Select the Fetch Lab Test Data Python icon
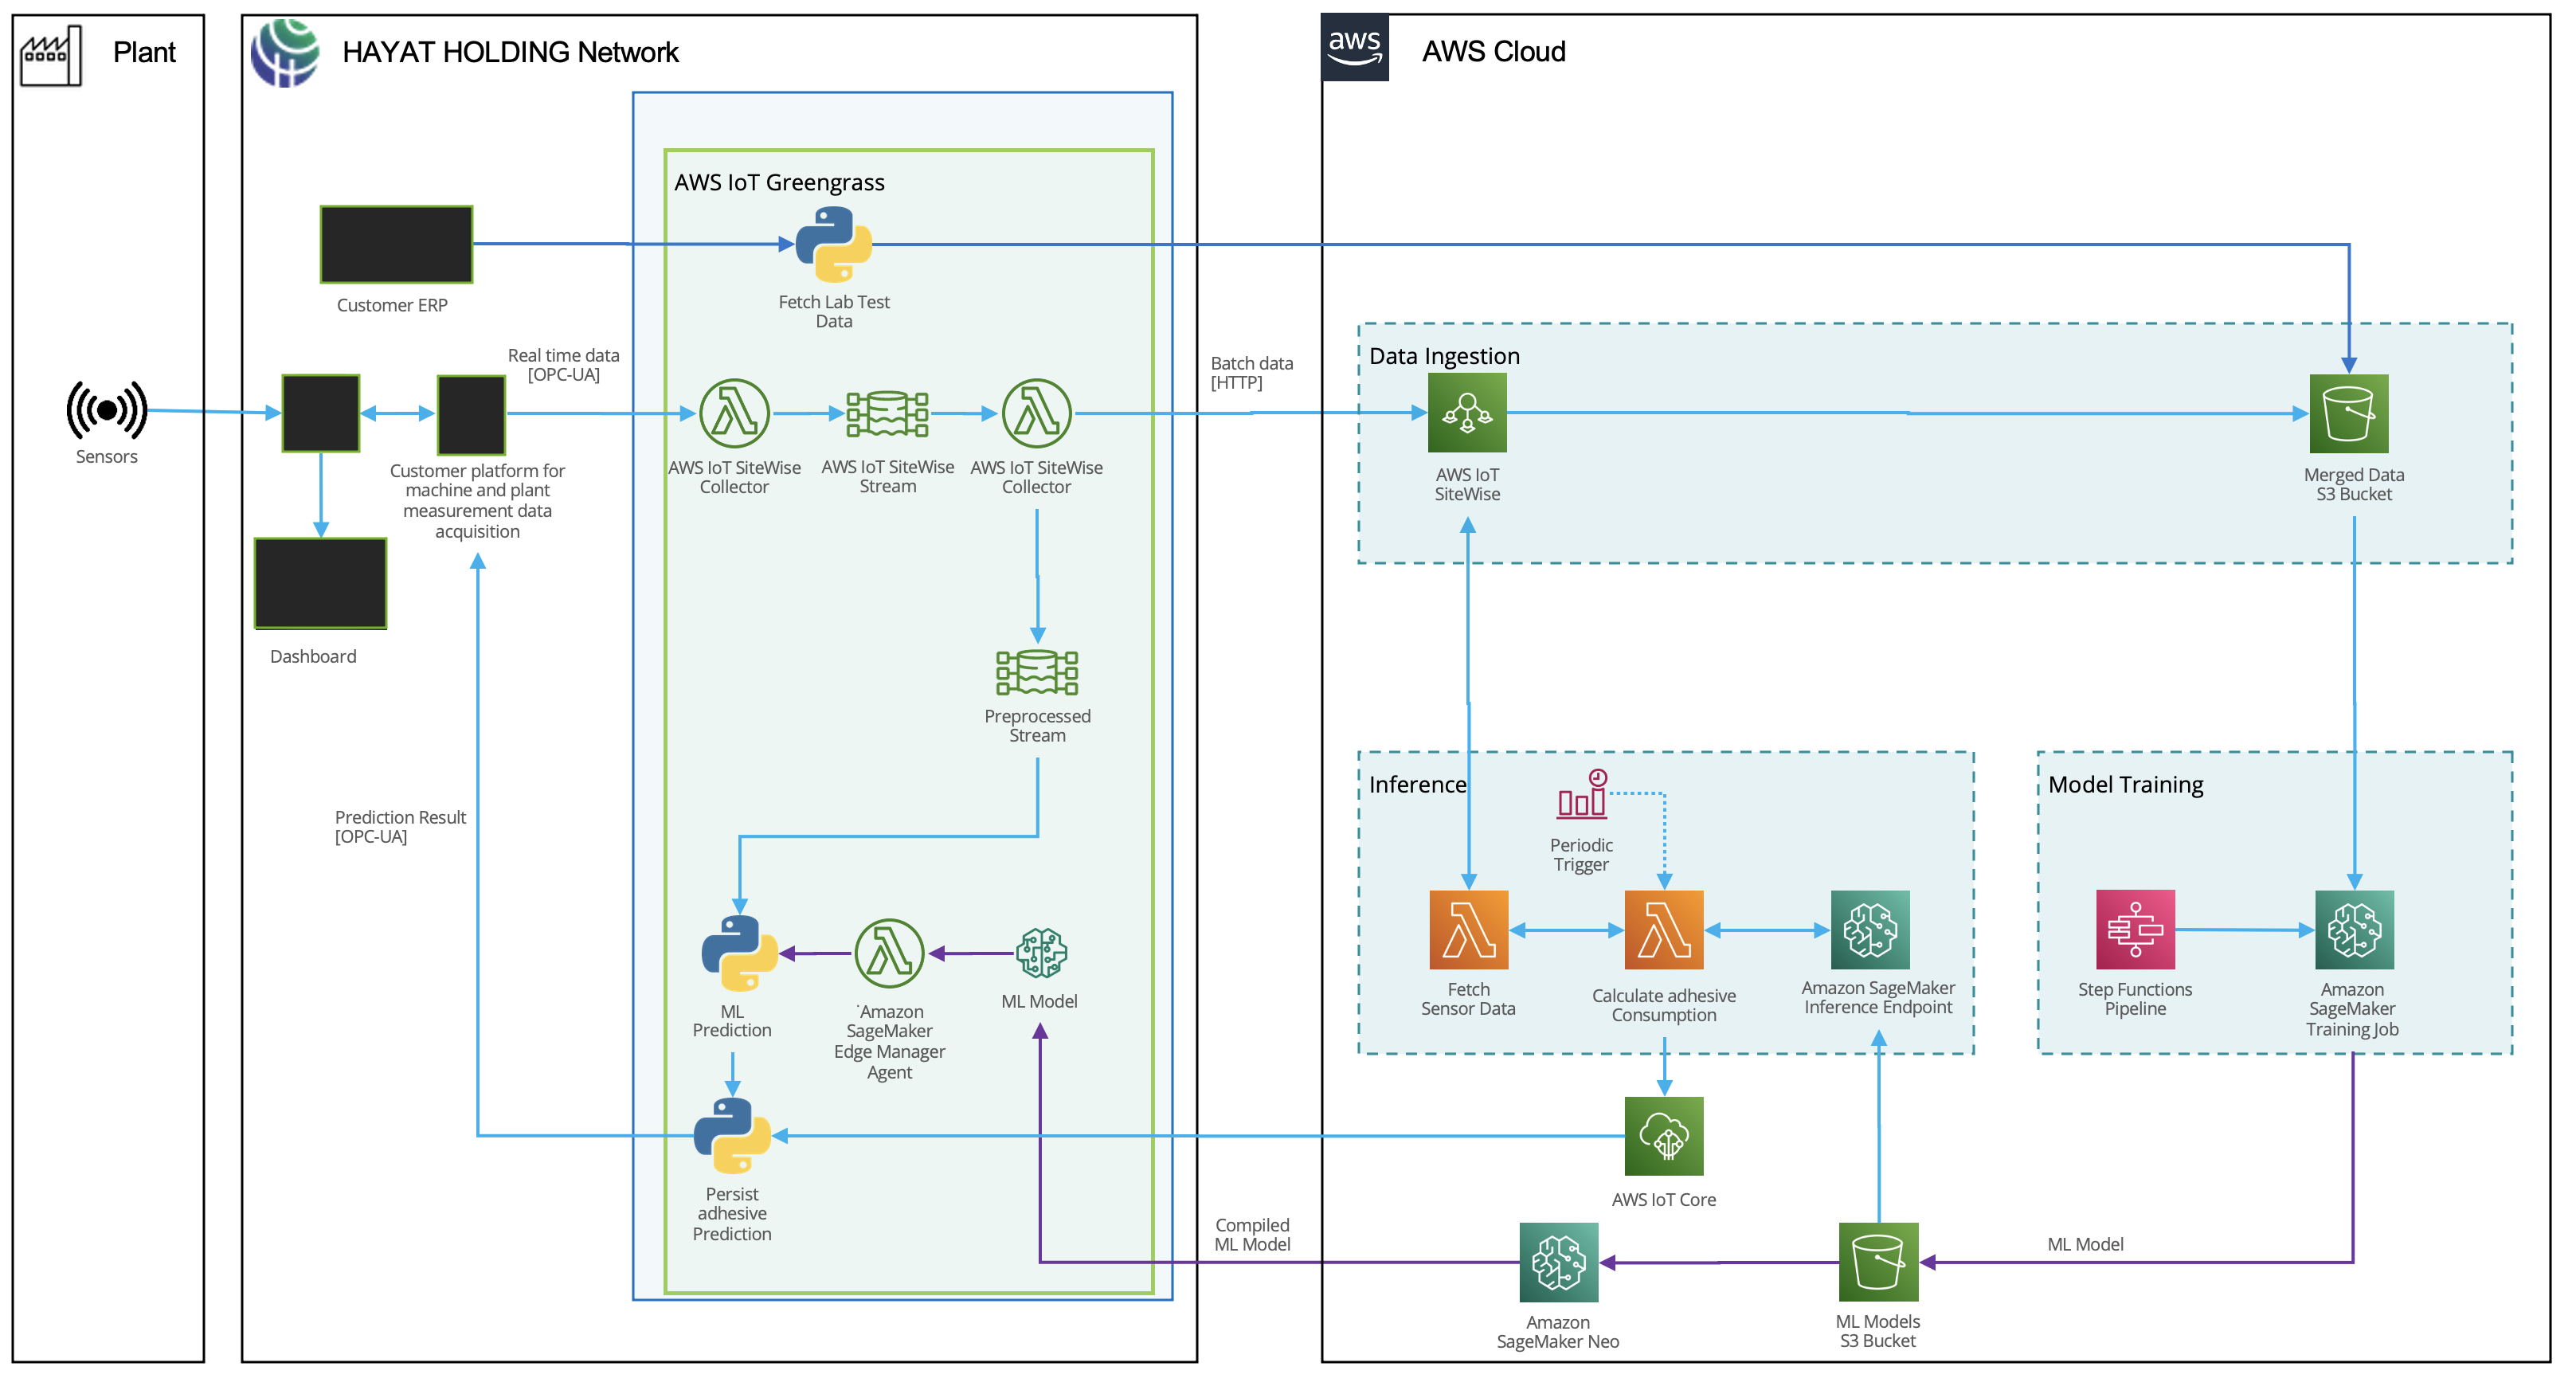The height and width of the screenshot is (1386, 2576). pos(833,244)
